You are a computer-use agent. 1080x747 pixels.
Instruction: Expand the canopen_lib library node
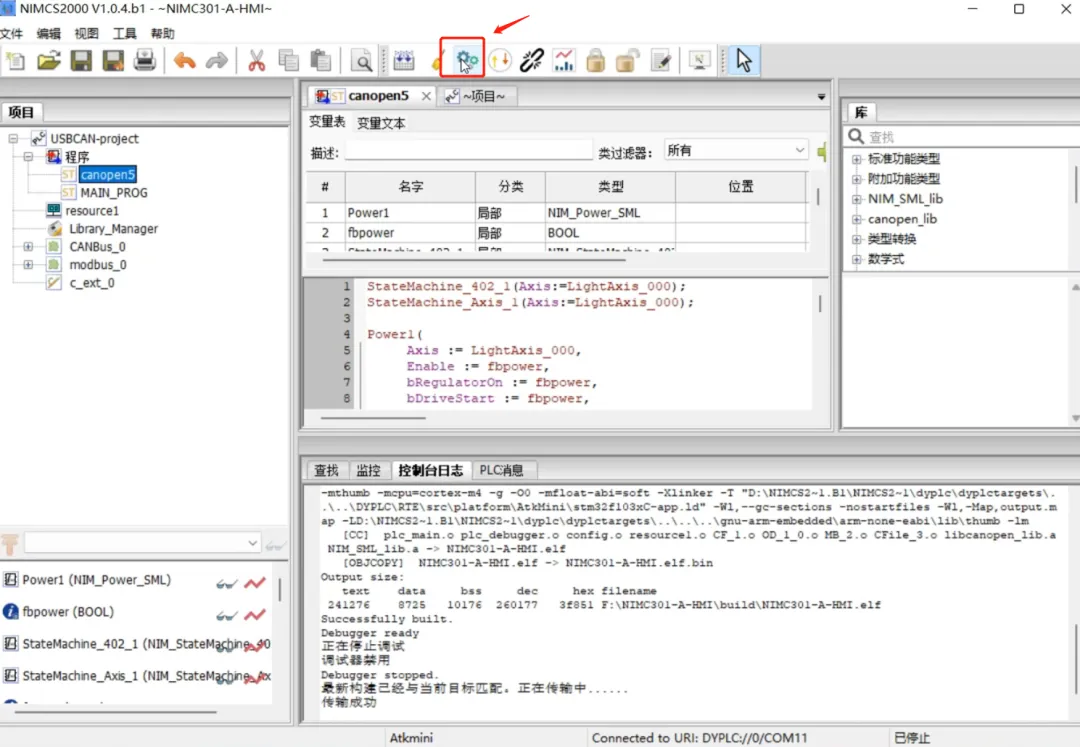point(856,220)
